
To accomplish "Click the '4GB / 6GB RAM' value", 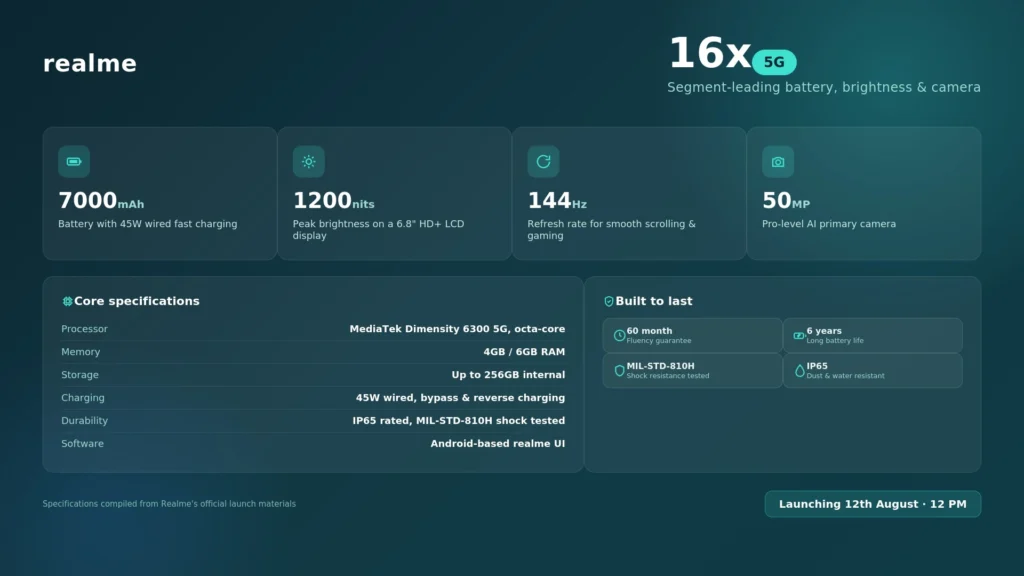I will (x=524, y=352).
